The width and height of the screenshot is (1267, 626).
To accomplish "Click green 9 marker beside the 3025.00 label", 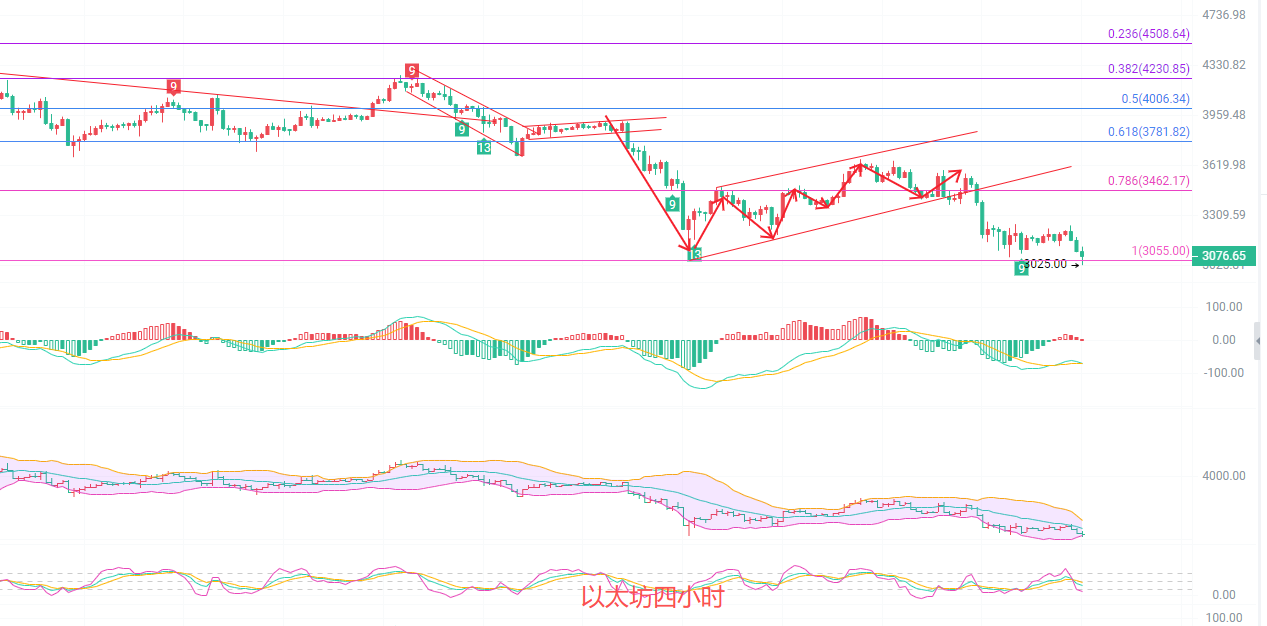I will [1021, 268].
